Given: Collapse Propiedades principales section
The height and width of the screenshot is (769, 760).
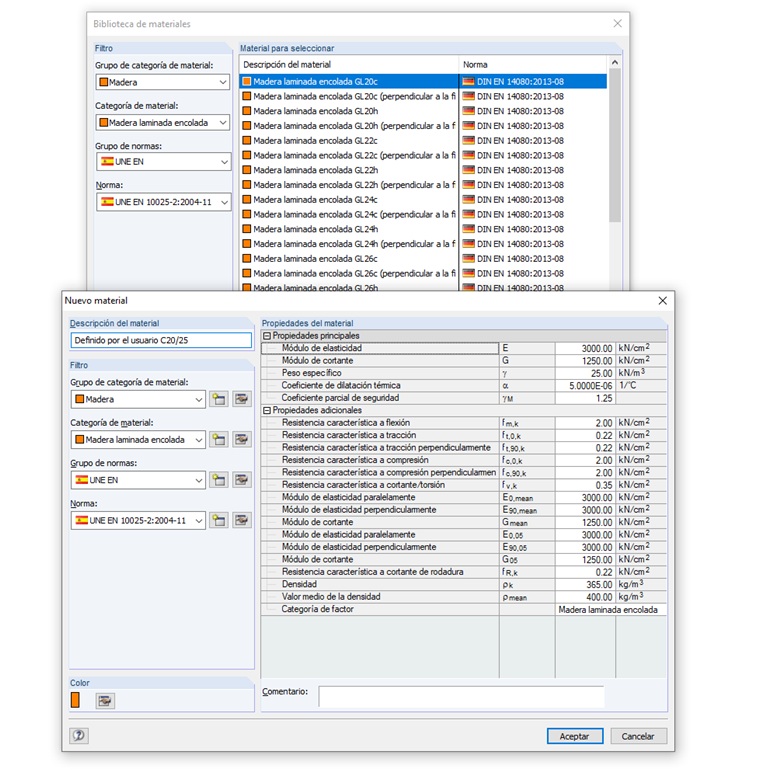Looking at the screenshot, I should pos(267,336).
